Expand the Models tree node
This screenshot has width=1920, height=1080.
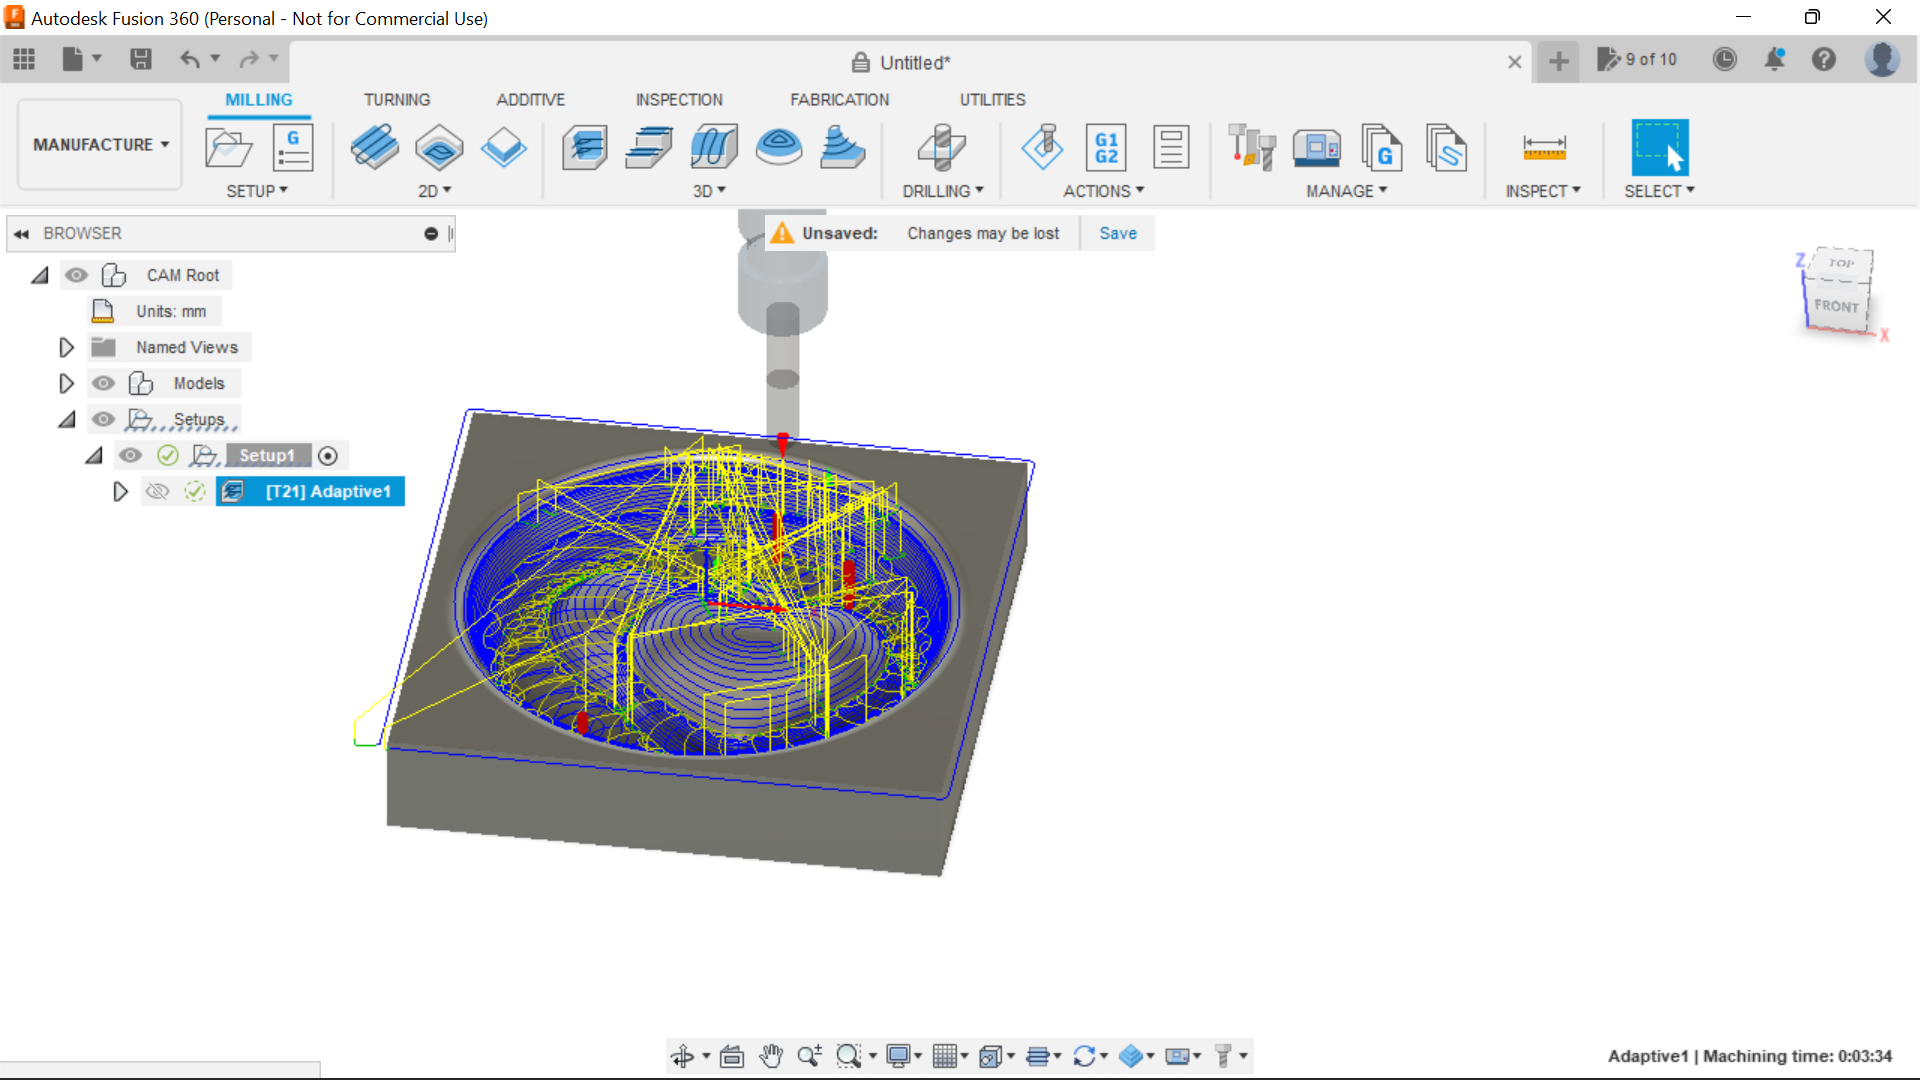(x=65, y=382)
